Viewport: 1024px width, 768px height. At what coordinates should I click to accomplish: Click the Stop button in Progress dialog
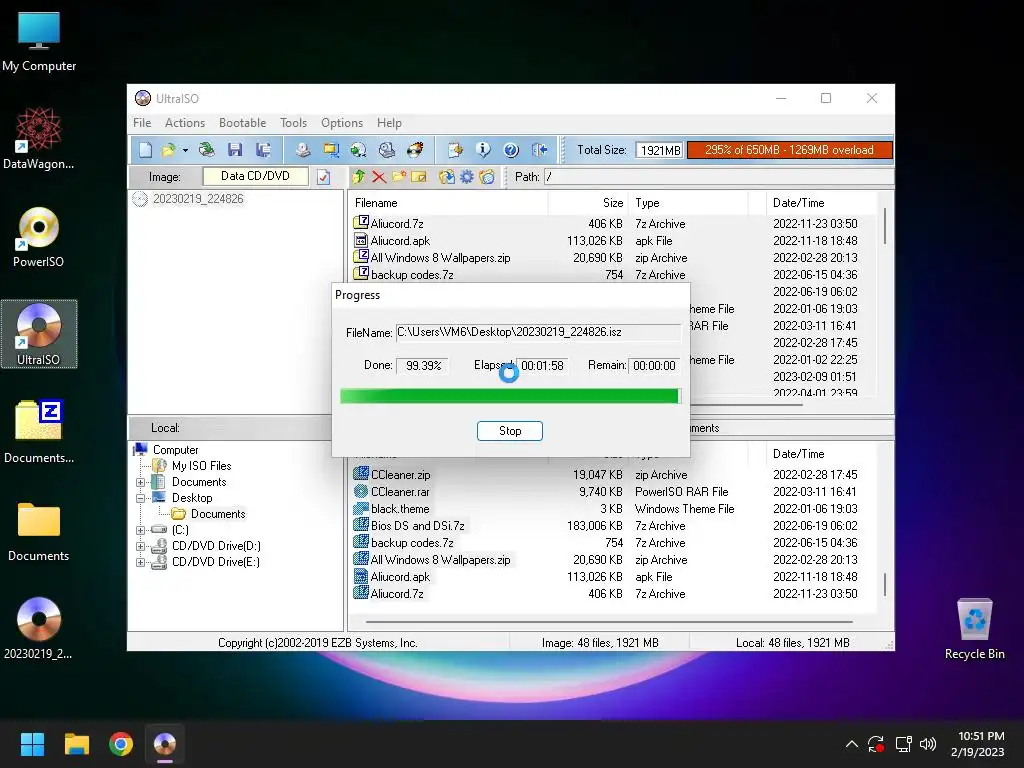coord(509,431)
